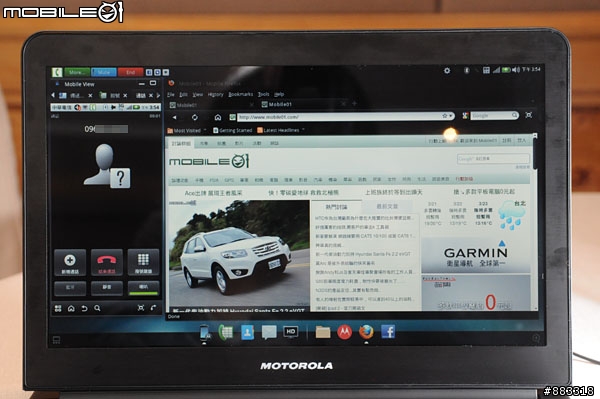
Task: Open the Phone dialer icon in dock
Action: tap(225, 332)
